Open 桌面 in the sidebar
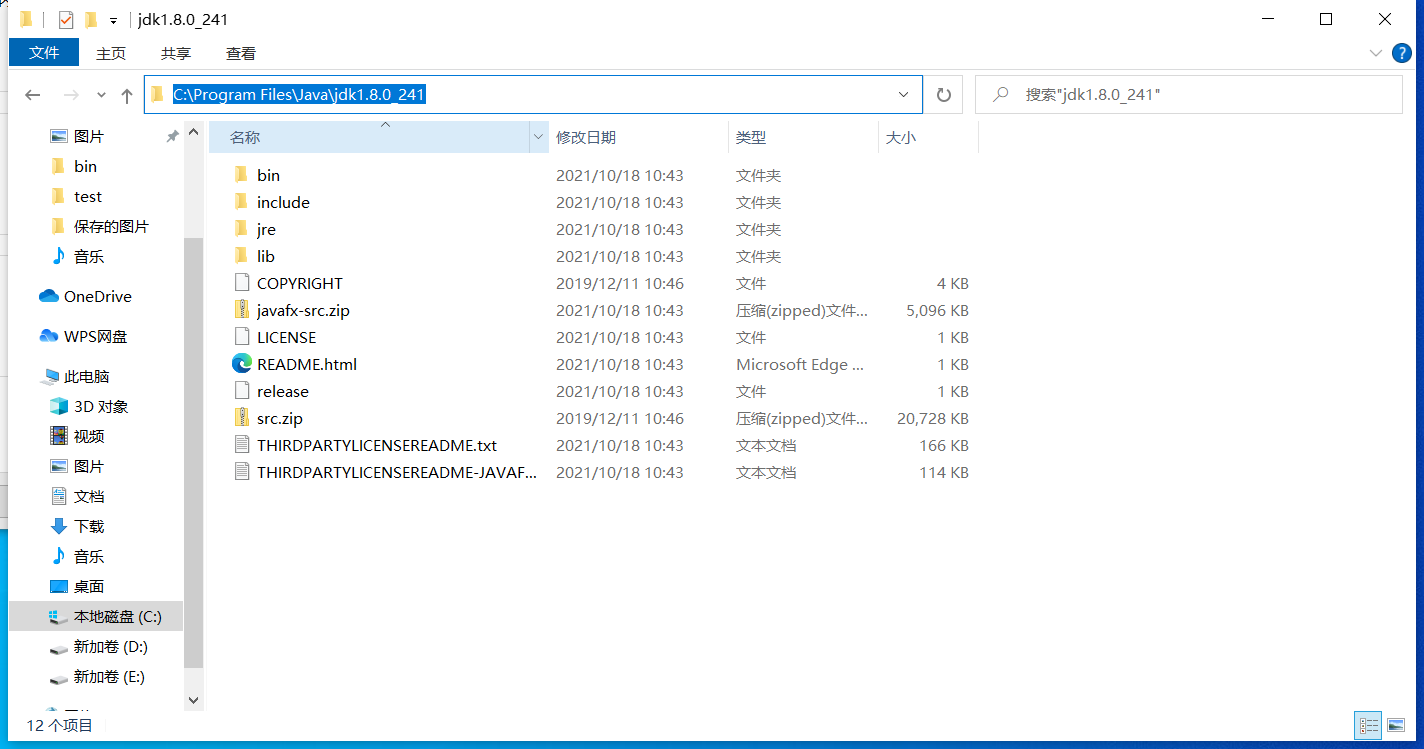The image size is (1424, 749). (x=77, y=586)
